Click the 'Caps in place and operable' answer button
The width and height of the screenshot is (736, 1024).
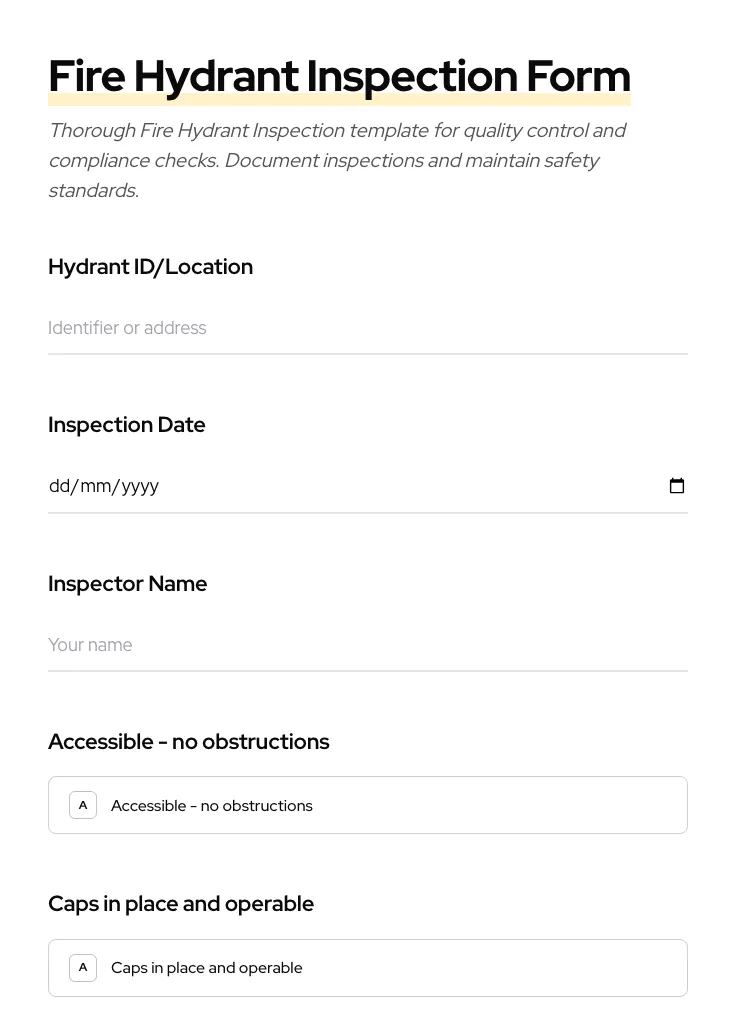tap(368, 967)
